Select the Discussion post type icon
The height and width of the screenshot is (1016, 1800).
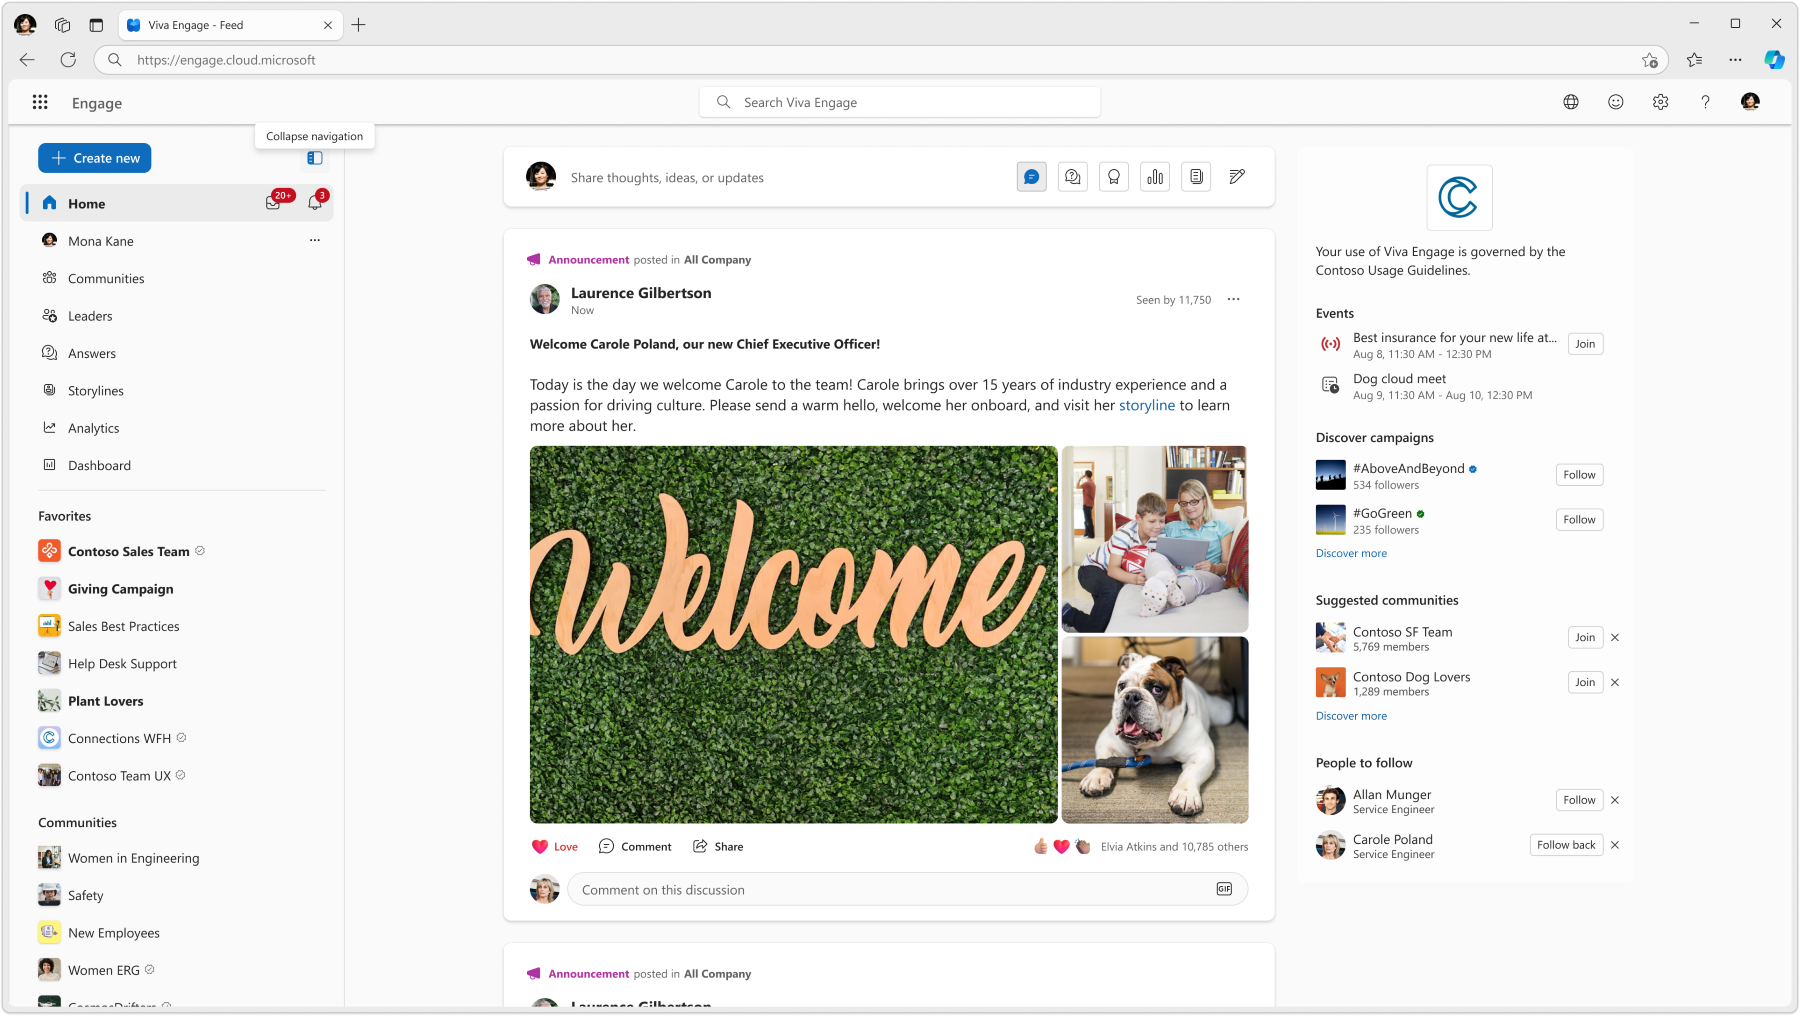tap(1031, 177)
